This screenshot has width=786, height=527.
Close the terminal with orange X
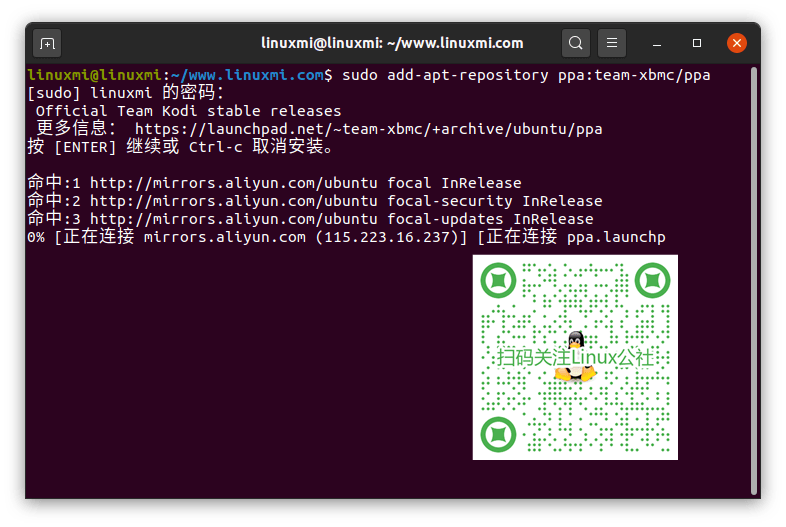tap(737, 43)
